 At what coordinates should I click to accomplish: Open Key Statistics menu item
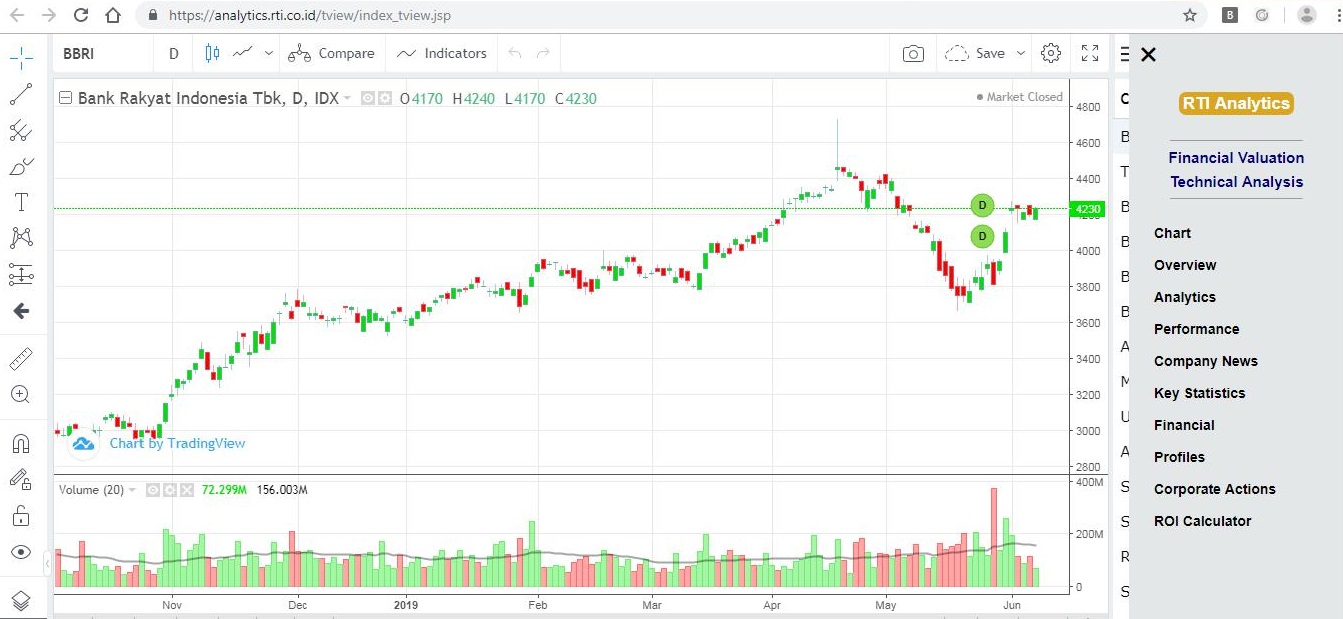pyautogui.click(x=1200, y=393)
